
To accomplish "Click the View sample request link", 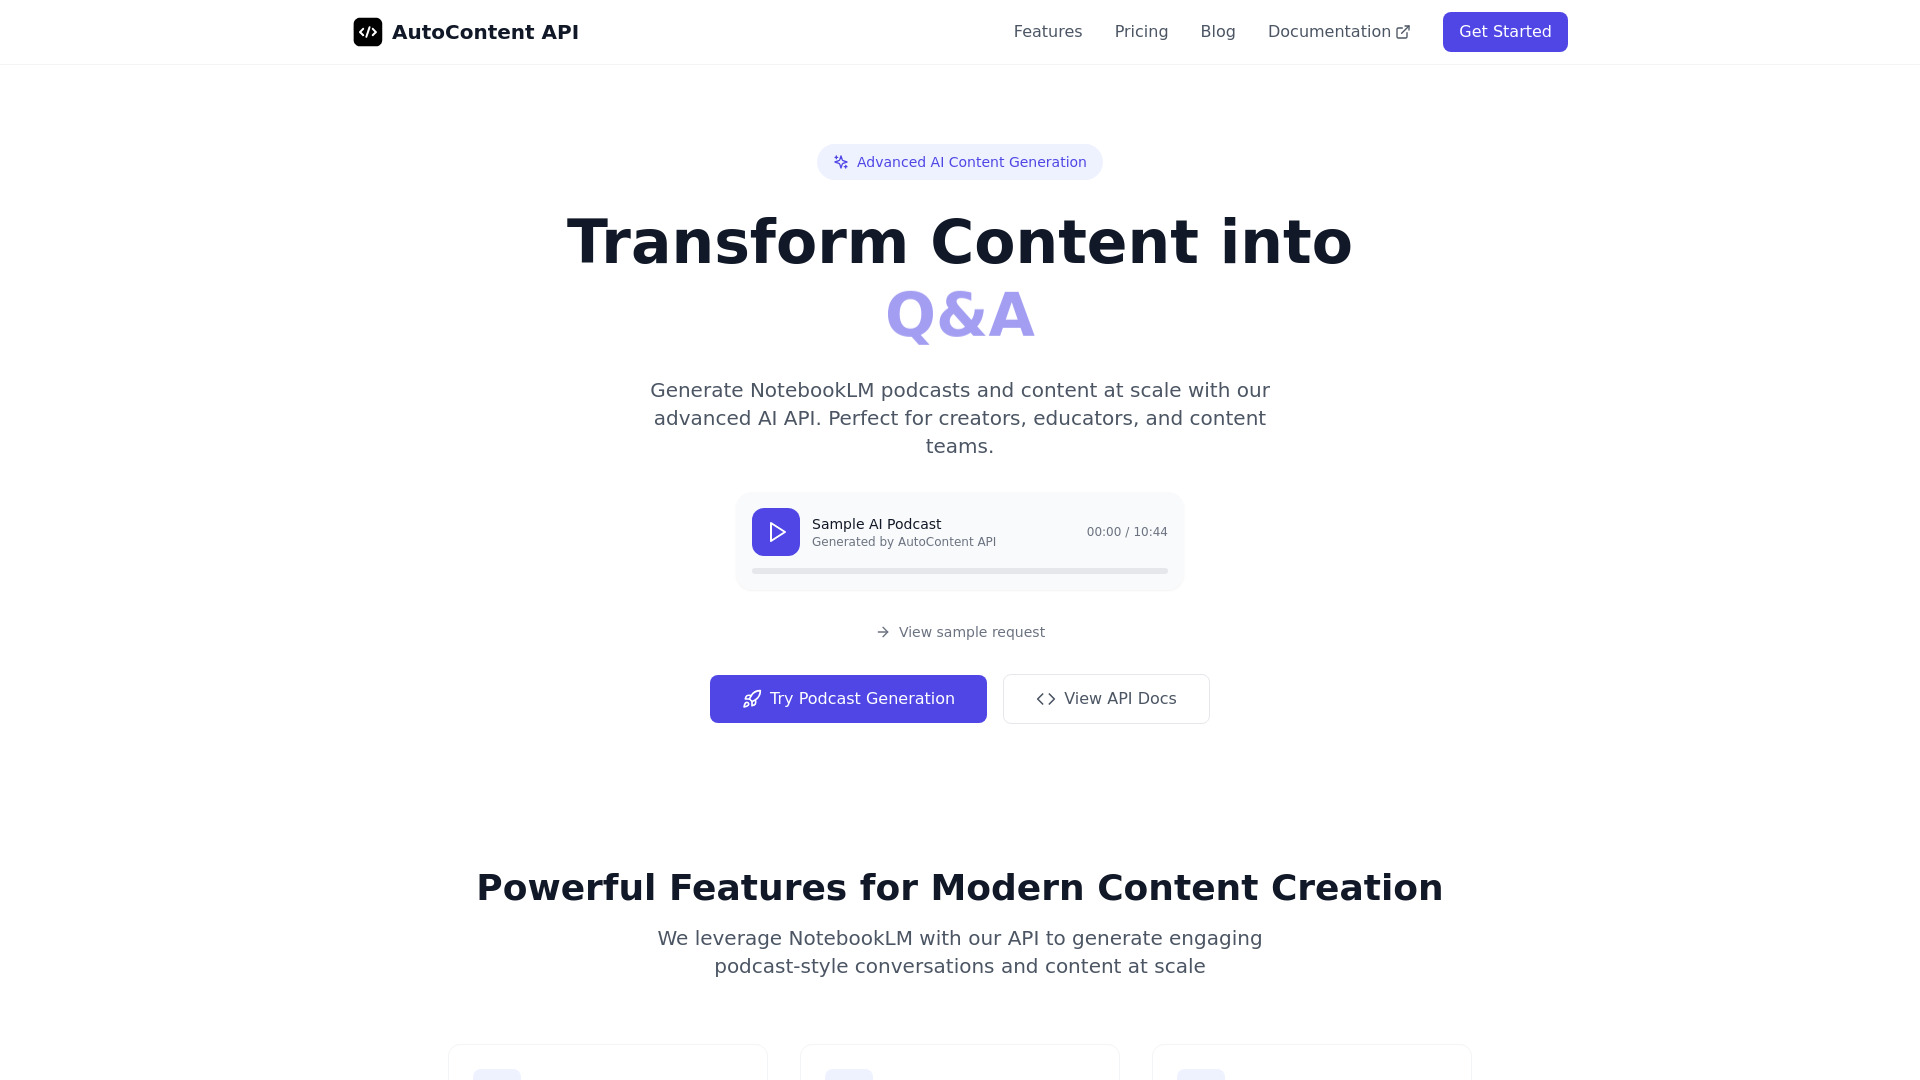I will pos(959,632).
